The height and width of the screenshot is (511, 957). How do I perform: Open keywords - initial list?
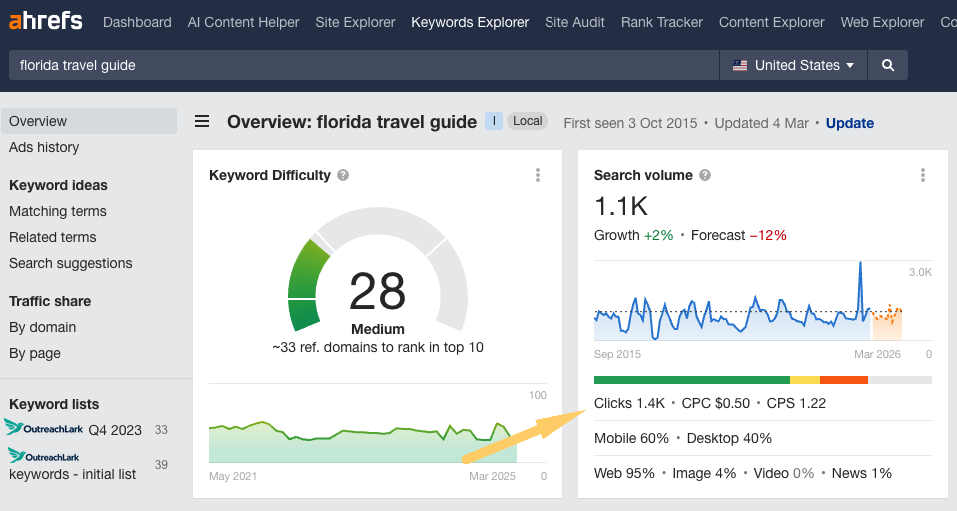(73, 474)
